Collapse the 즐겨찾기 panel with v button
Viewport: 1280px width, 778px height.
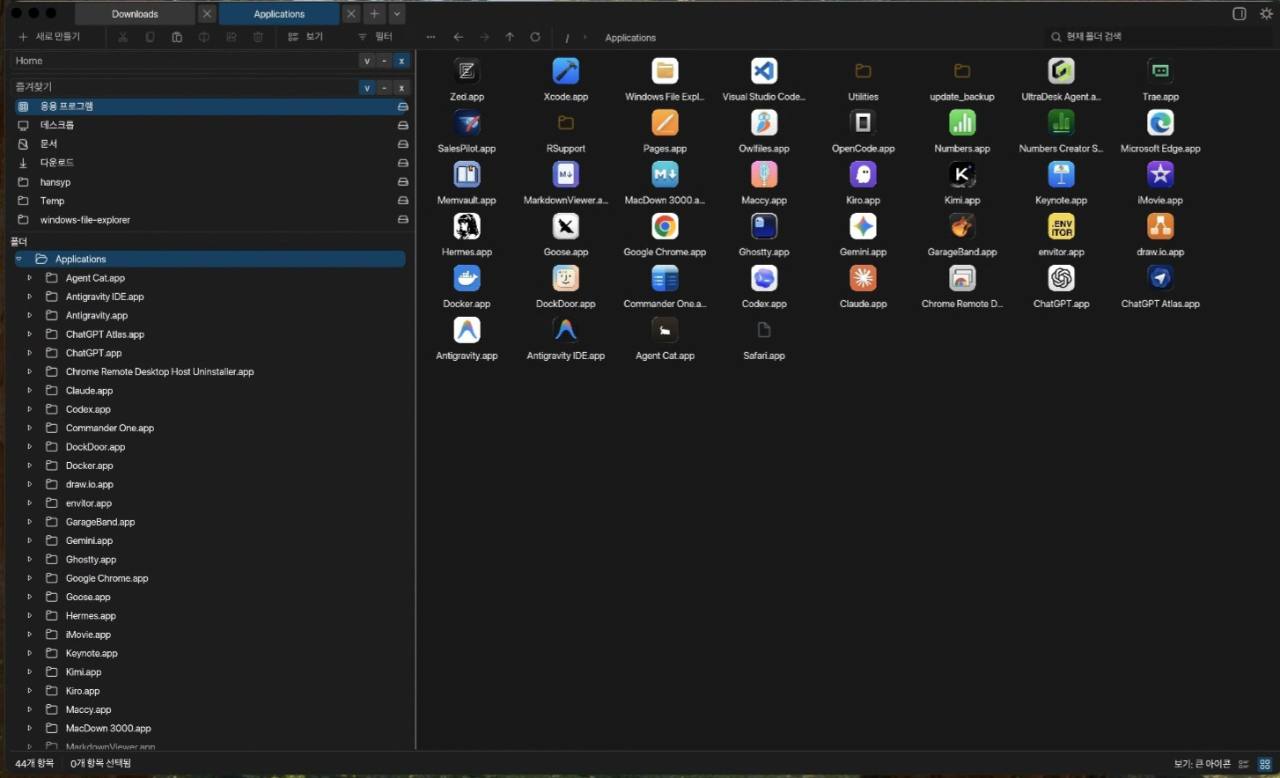click(367, 88)
